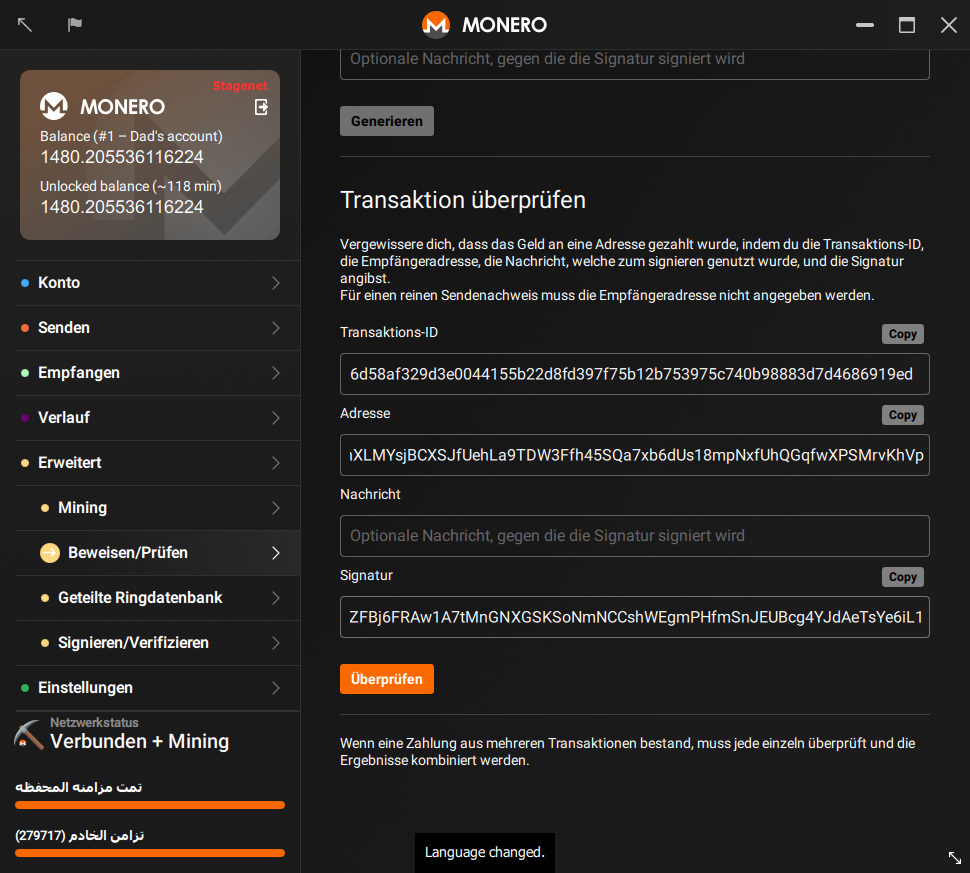Click the top optional message field above Generieren
This screenshot has height=873, width=970.
(635, 64)
